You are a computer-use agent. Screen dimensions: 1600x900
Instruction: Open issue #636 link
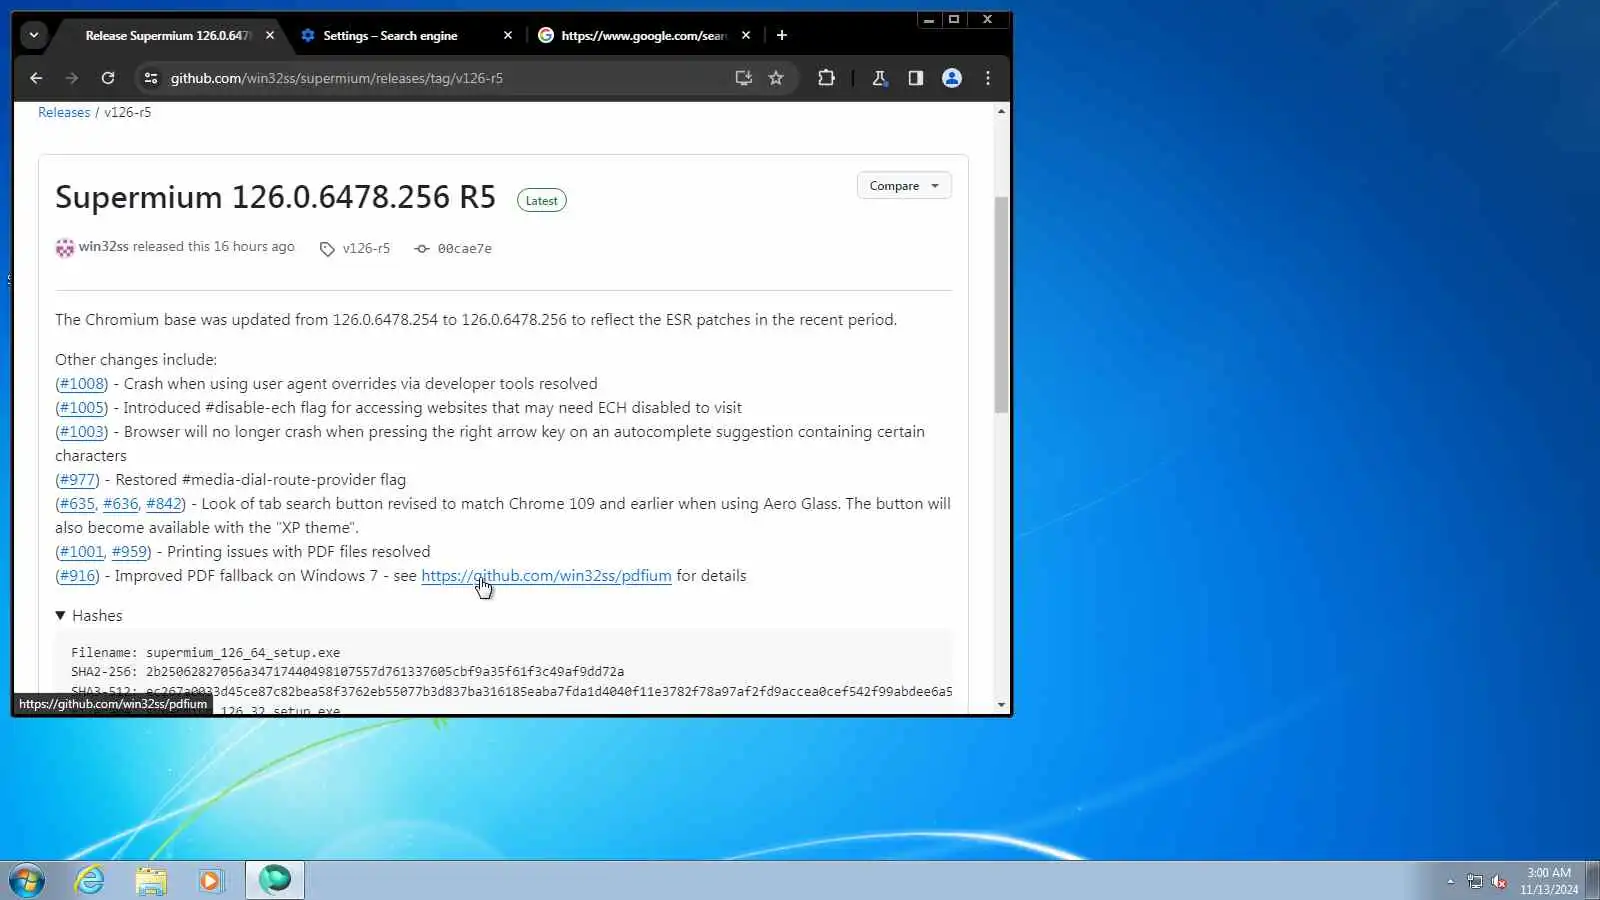(121, 504)
